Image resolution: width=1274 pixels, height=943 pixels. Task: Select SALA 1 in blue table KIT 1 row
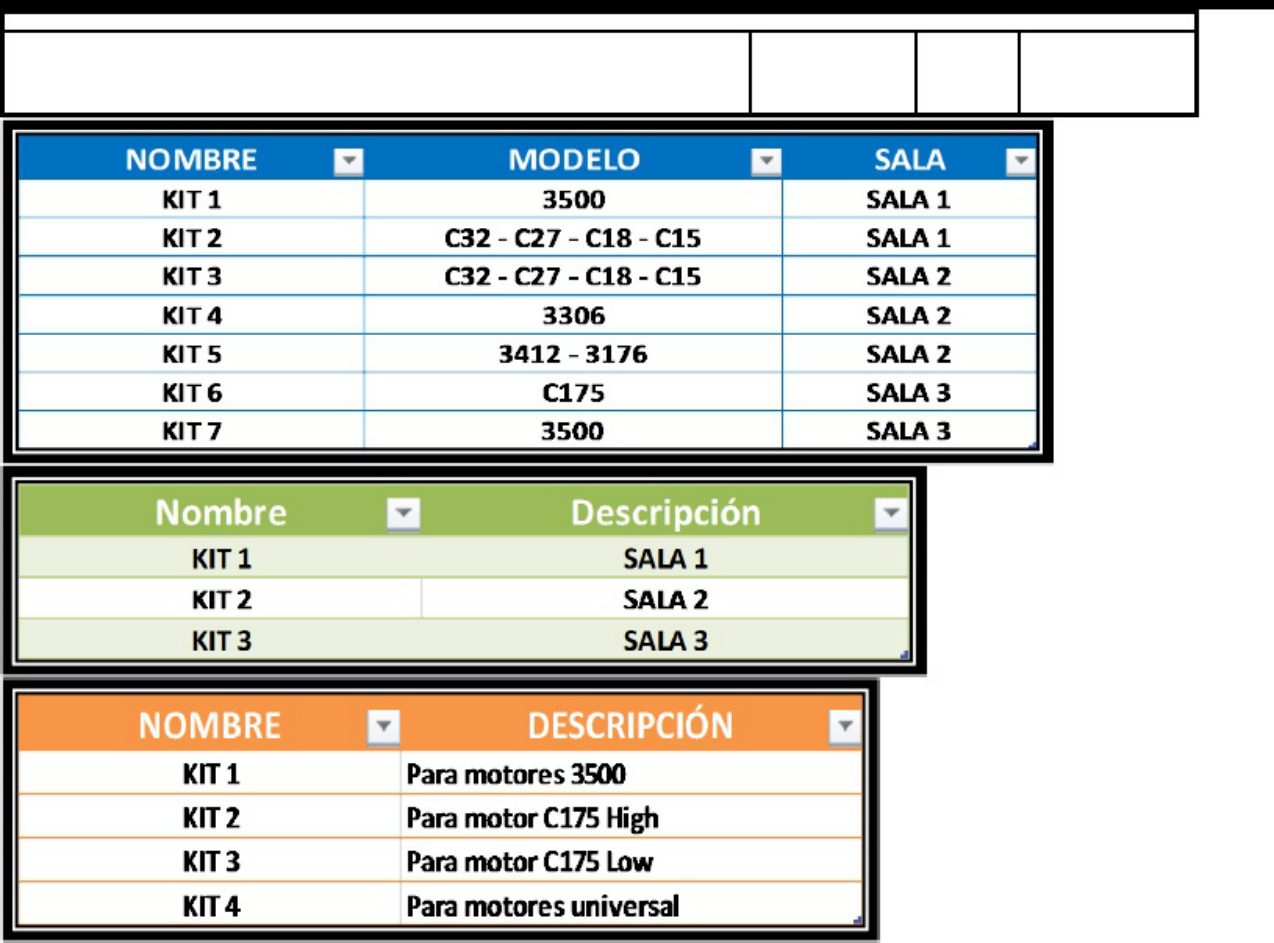909,199
